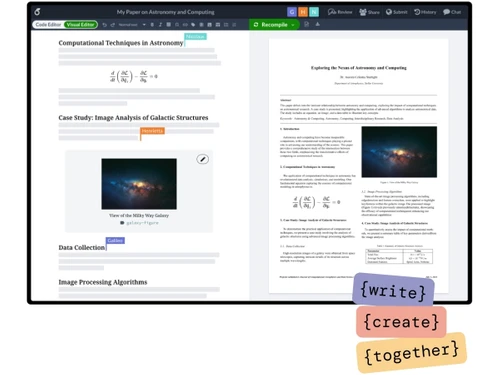The height and width of the screenshot is (375, 500).
Task: Click the {together} badge
Action: pyautogui.click(x=411, y=352)
